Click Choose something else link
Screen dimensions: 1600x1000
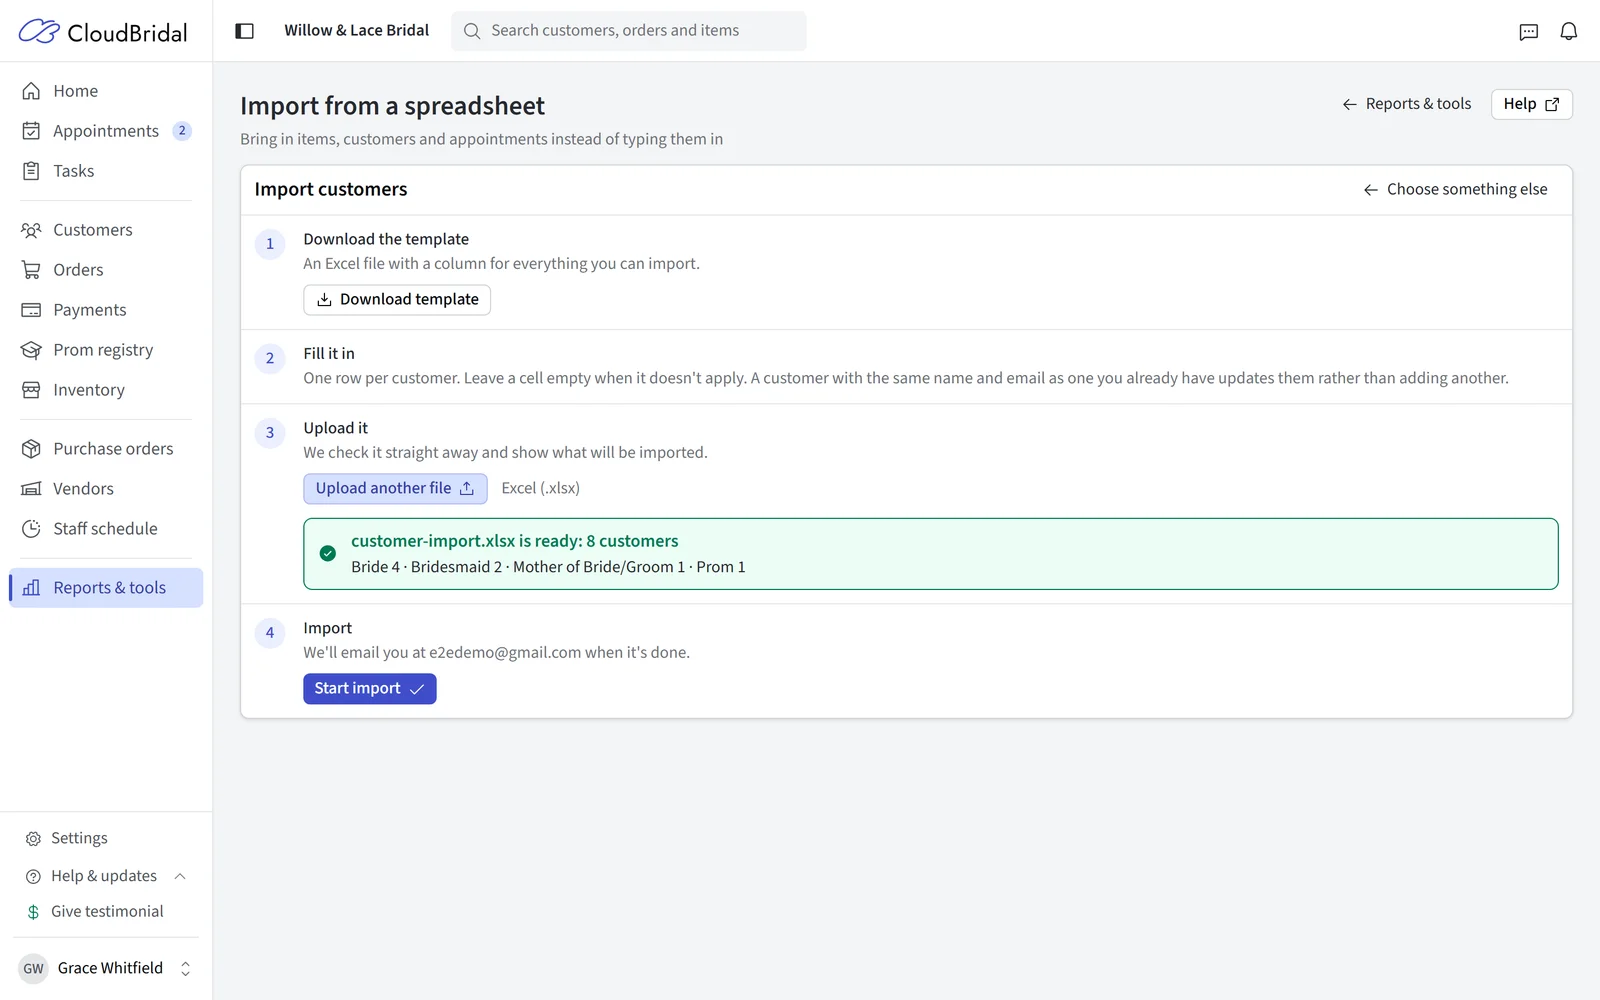(1455, 190)
